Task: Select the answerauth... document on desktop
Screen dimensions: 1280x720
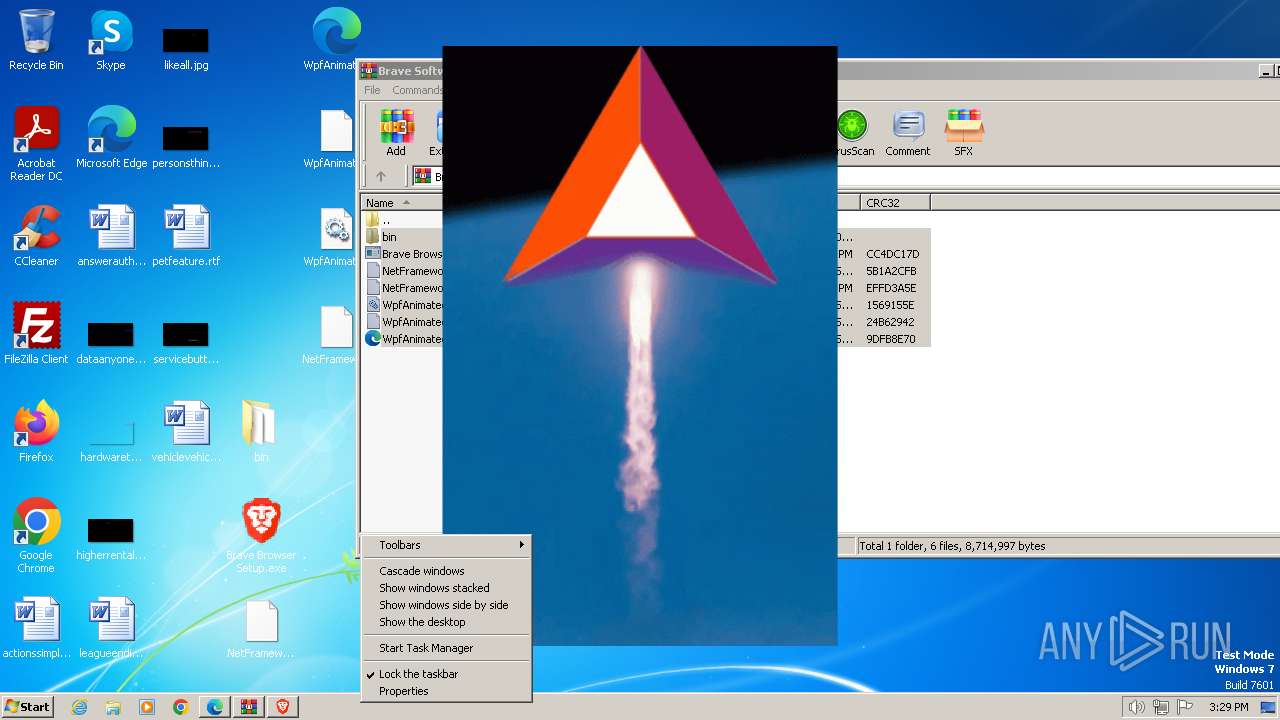Action: coord(111,236)
